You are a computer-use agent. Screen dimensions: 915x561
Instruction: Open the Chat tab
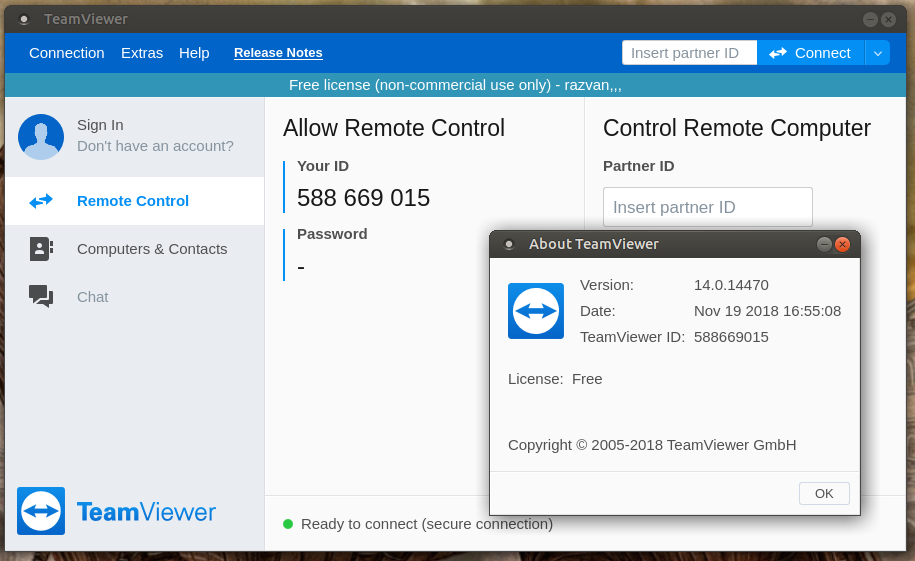tap(135, 297)
